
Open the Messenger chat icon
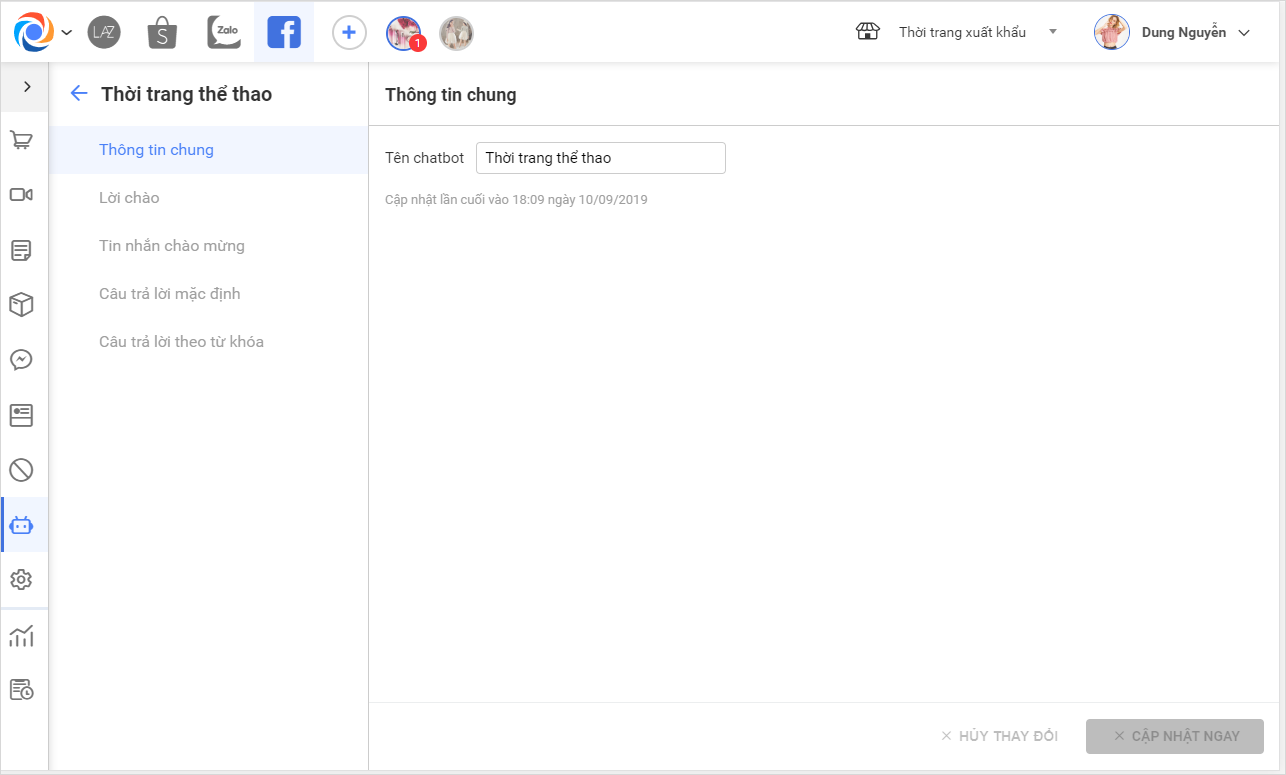pyautogui.click(x=22, y=360)
